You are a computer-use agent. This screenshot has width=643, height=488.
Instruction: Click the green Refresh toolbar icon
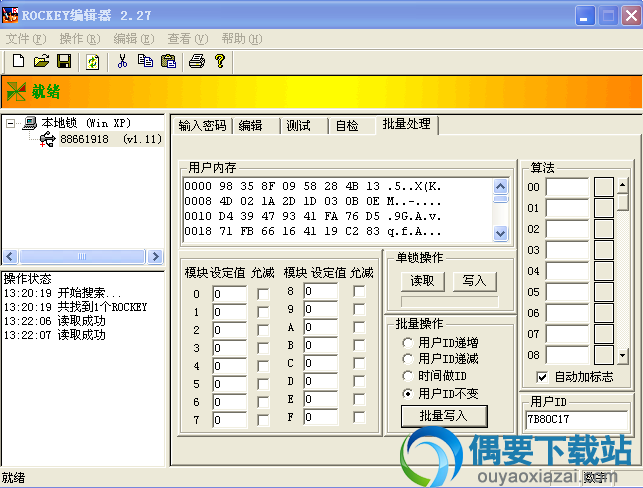(x=93, y=62)
